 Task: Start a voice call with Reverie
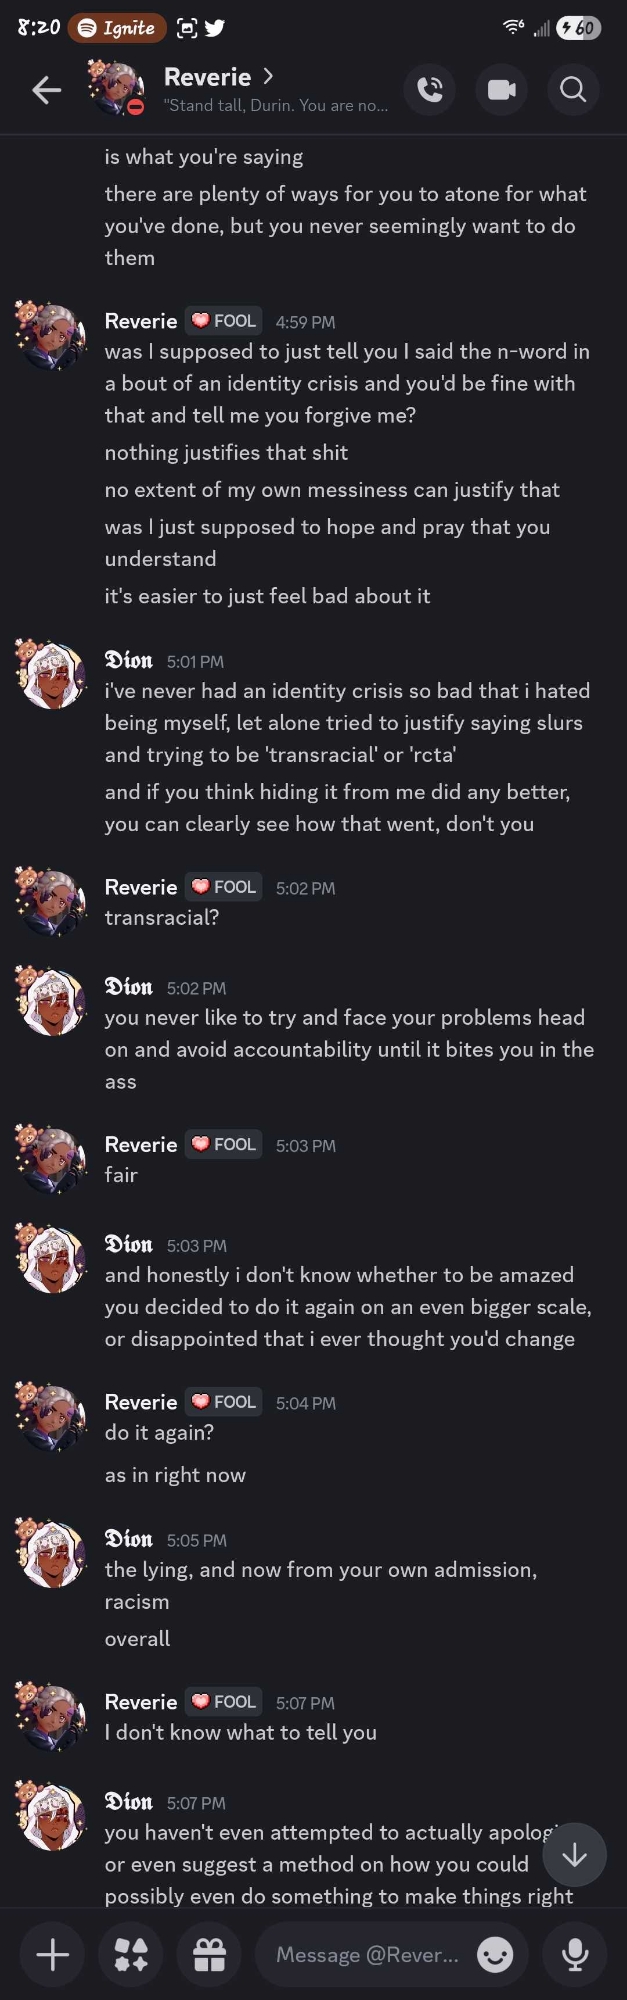tap(430, 91)
